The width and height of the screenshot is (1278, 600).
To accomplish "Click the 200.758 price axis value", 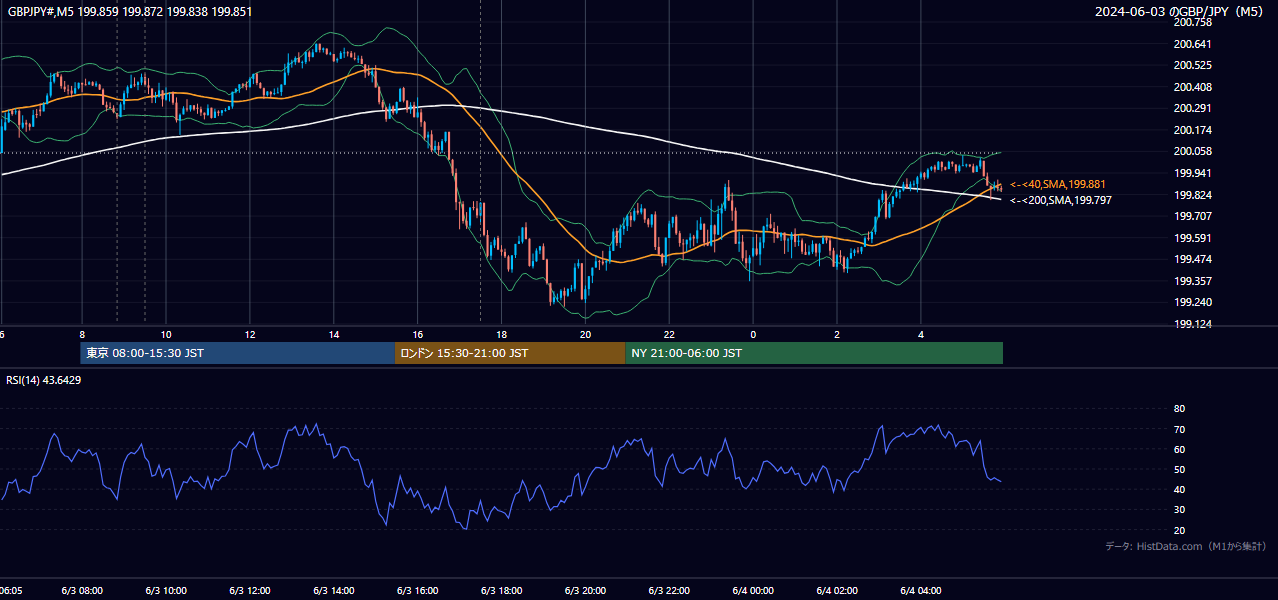I will pyautogui.click(x=1192, y=22).
